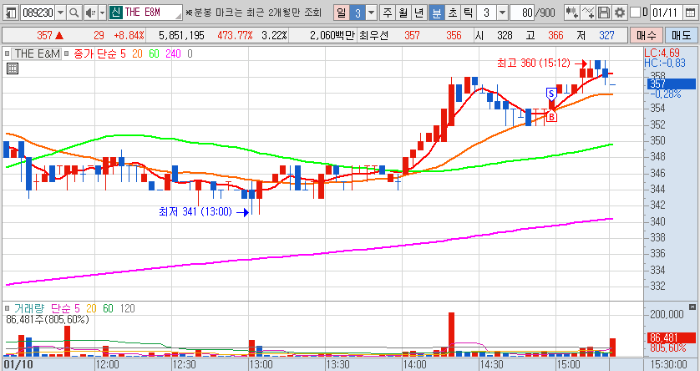Viewport: 700px width, 371px height.
Task: Click the minute interval value 3 field
Action: [x=486, y=13]
